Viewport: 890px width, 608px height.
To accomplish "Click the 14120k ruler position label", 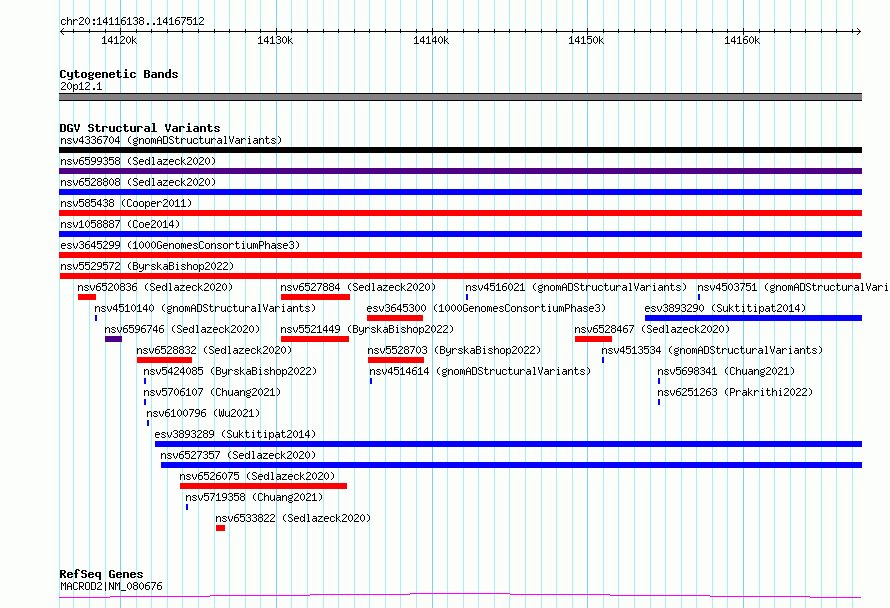I will click(x=119, y=40).
